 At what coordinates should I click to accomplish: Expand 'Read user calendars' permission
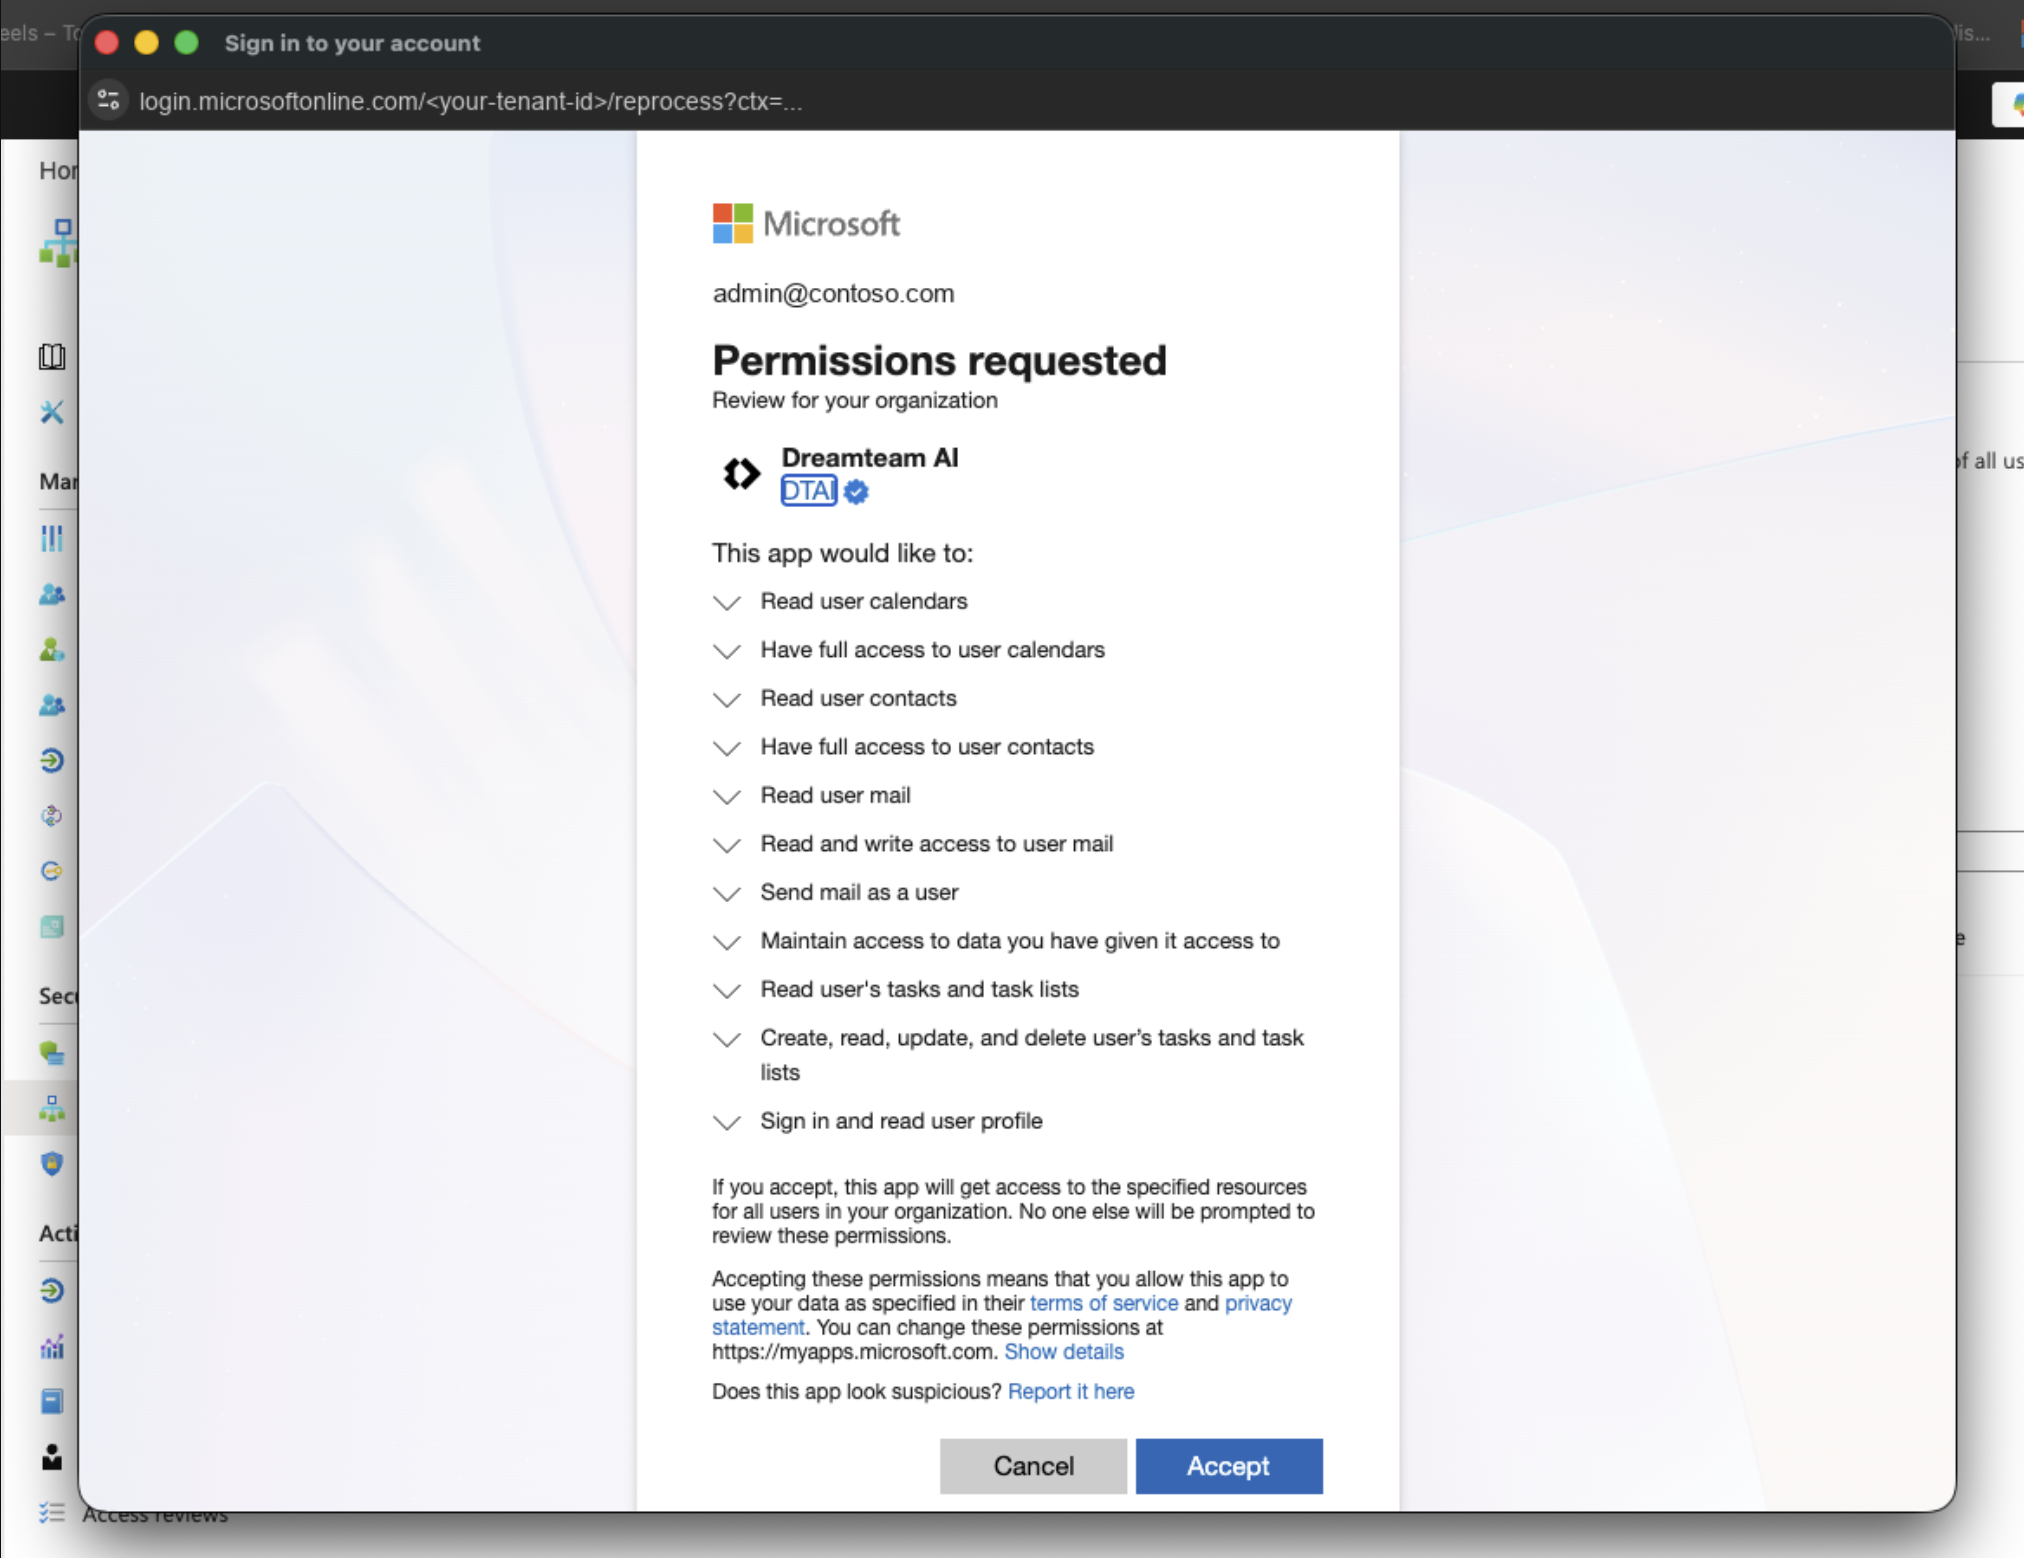point(727,602)
